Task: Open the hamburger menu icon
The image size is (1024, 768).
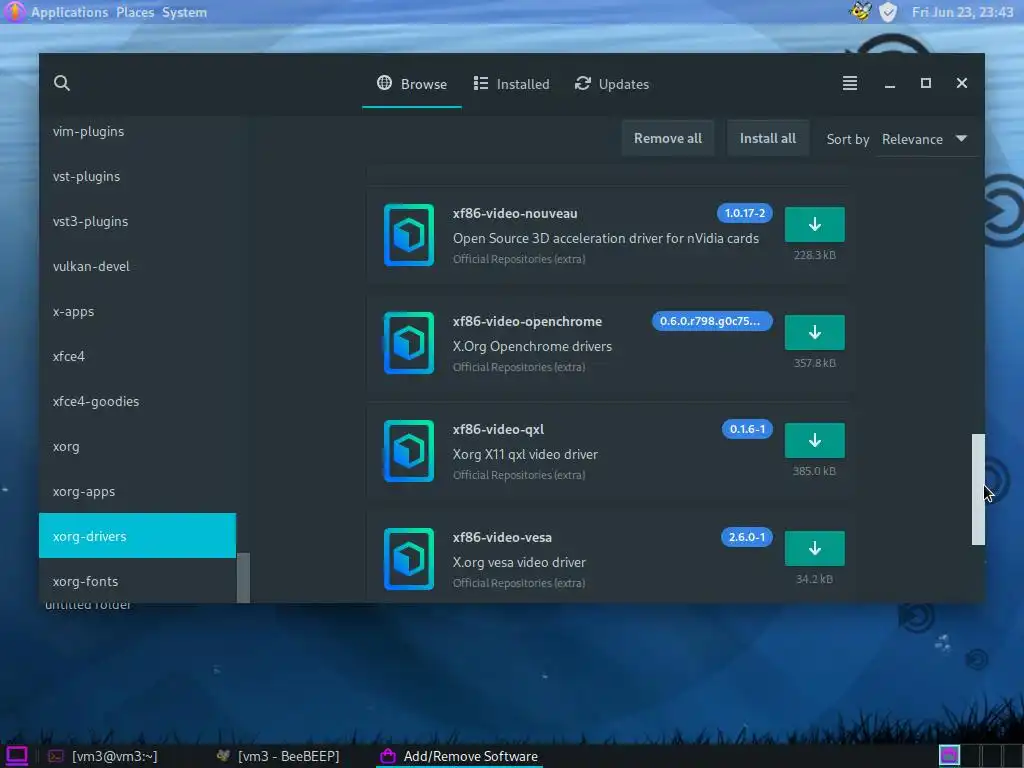Action: click(850, 83)
